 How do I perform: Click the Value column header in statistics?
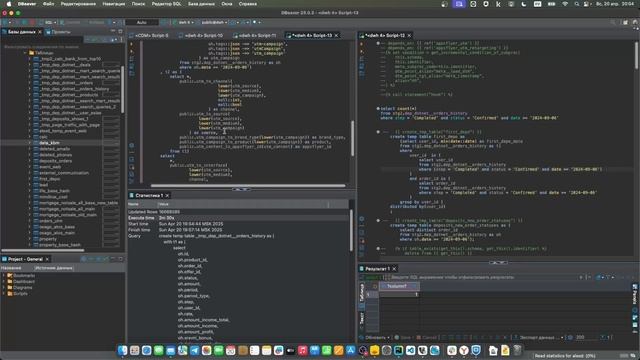click(243, 204)
